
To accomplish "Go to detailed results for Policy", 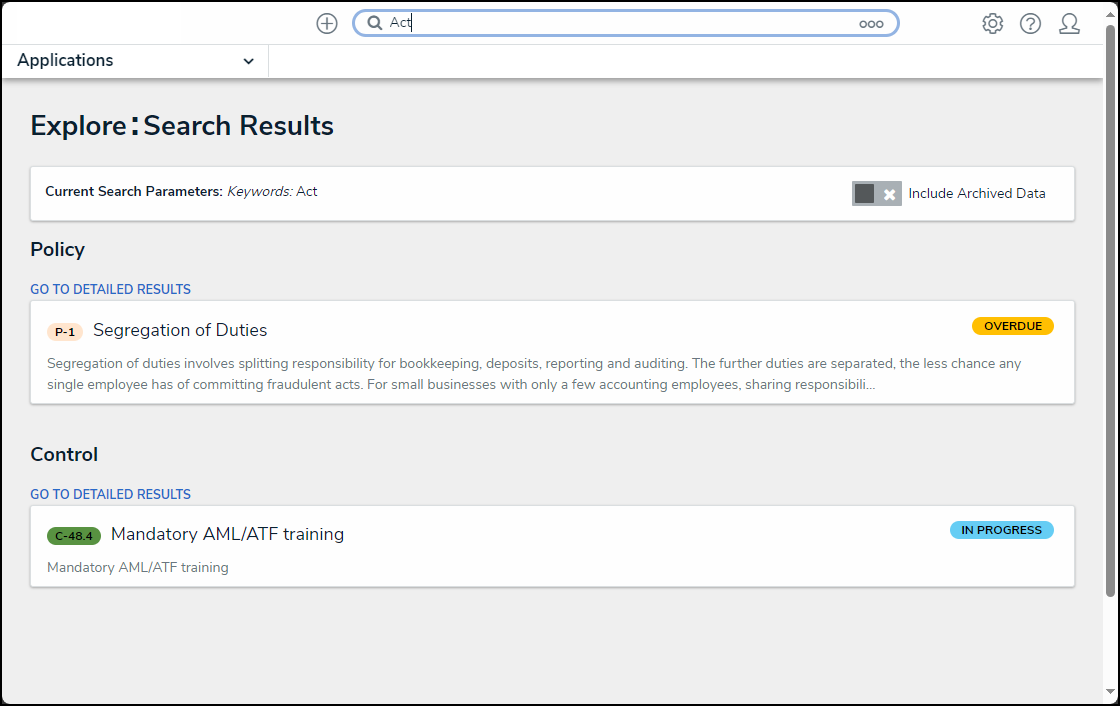I will point(110,289).
